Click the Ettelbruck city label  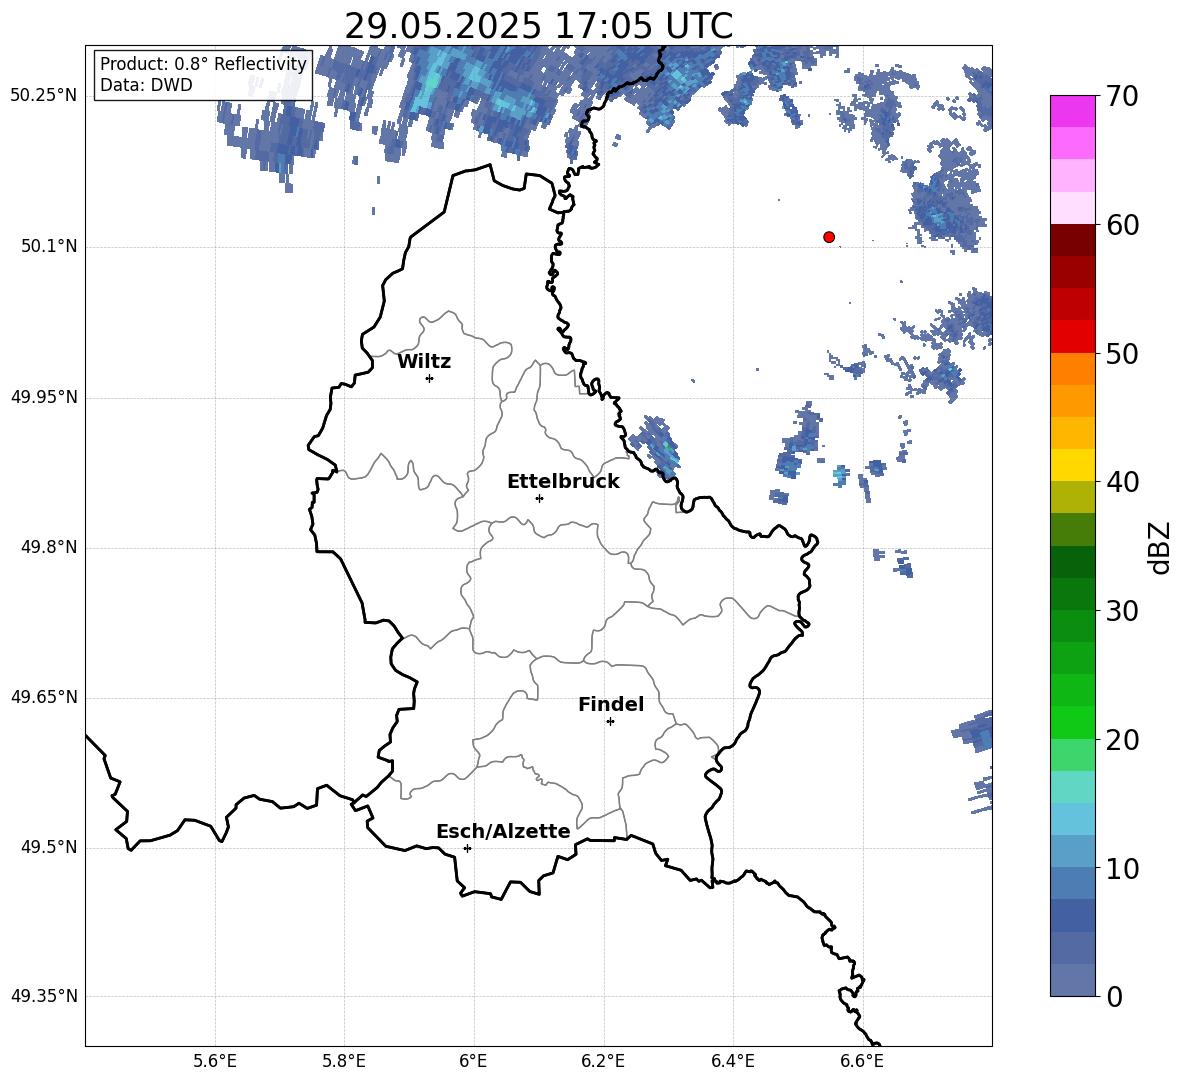tap(563, 482)
